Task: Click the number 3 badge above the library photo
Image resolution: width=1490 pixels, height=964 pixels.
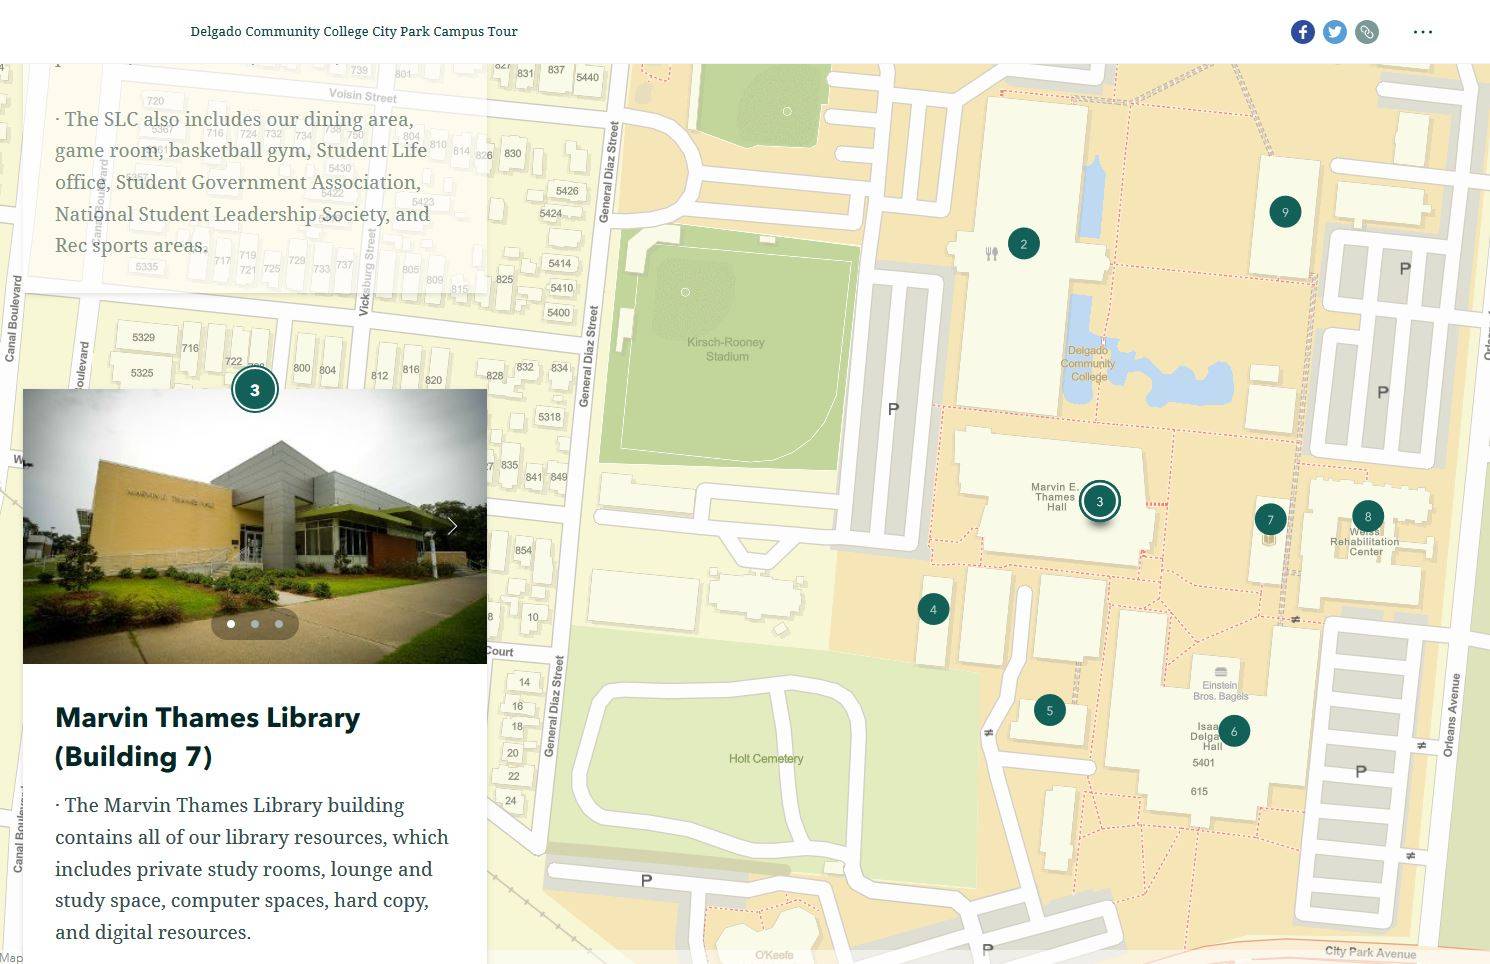Action: pyautogui.click(x=254, y=390)
